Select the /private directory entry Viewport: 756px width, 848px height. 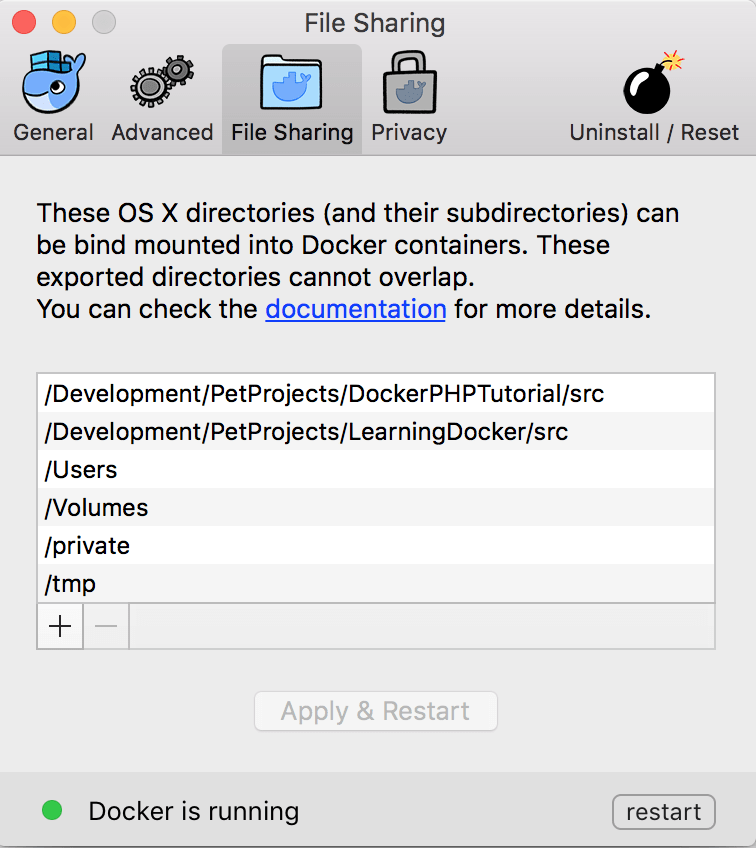click(376, 545)
